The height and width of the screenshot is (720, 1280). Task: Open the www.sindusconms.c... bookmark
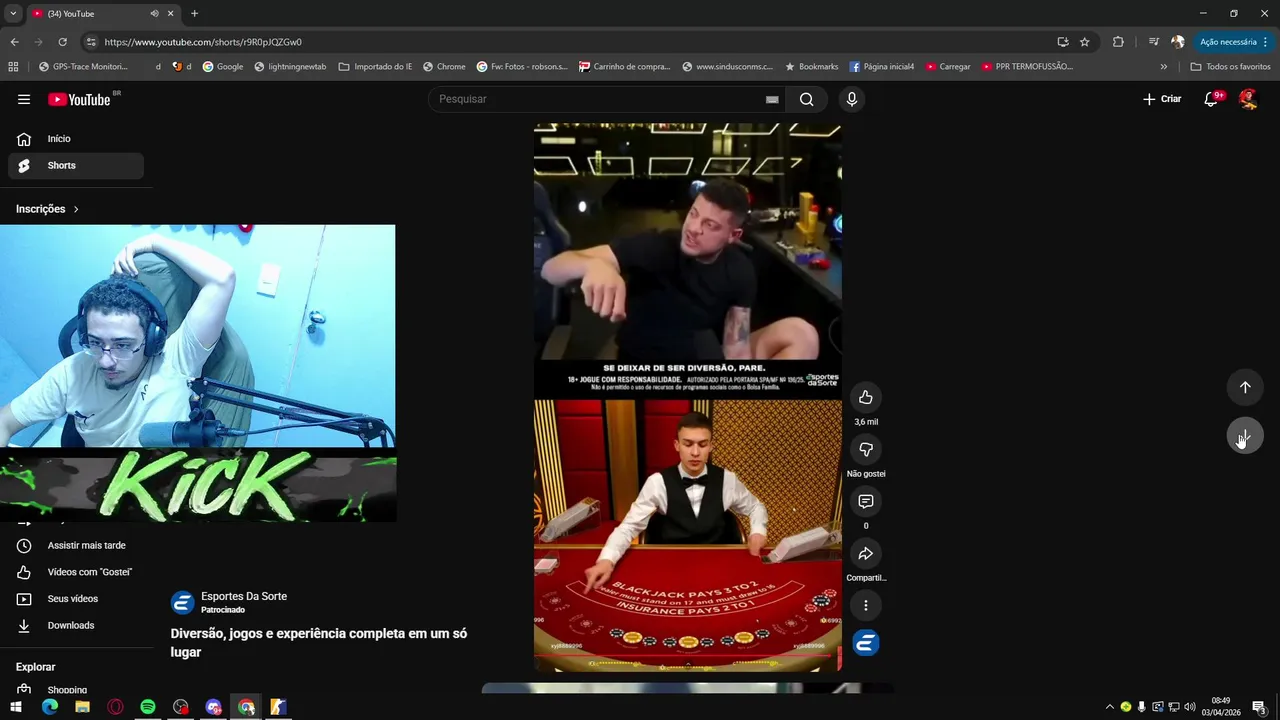click(727, 67)
